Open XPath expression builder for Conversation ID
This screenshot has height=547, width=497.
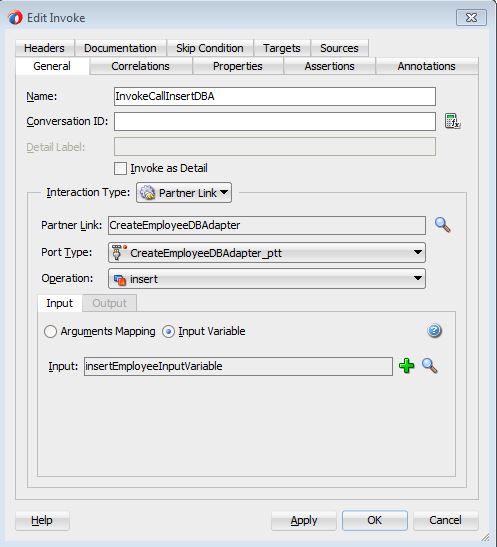pos(452,121)
